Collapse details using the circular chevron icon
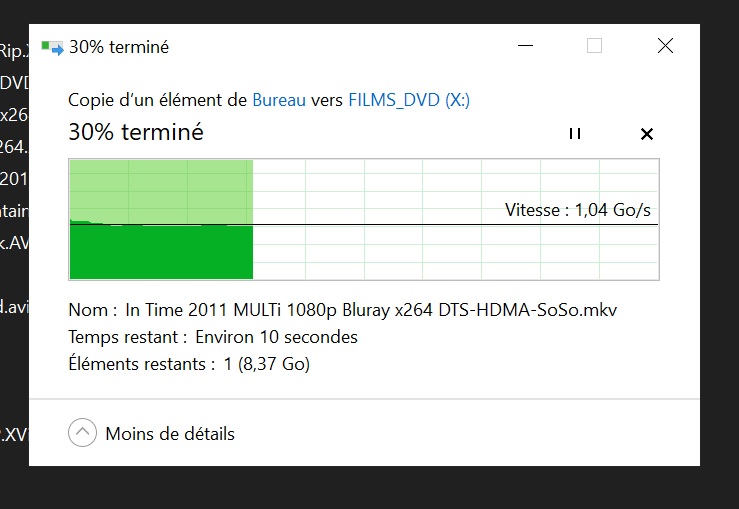739x509 pixels. coord(82,433)
